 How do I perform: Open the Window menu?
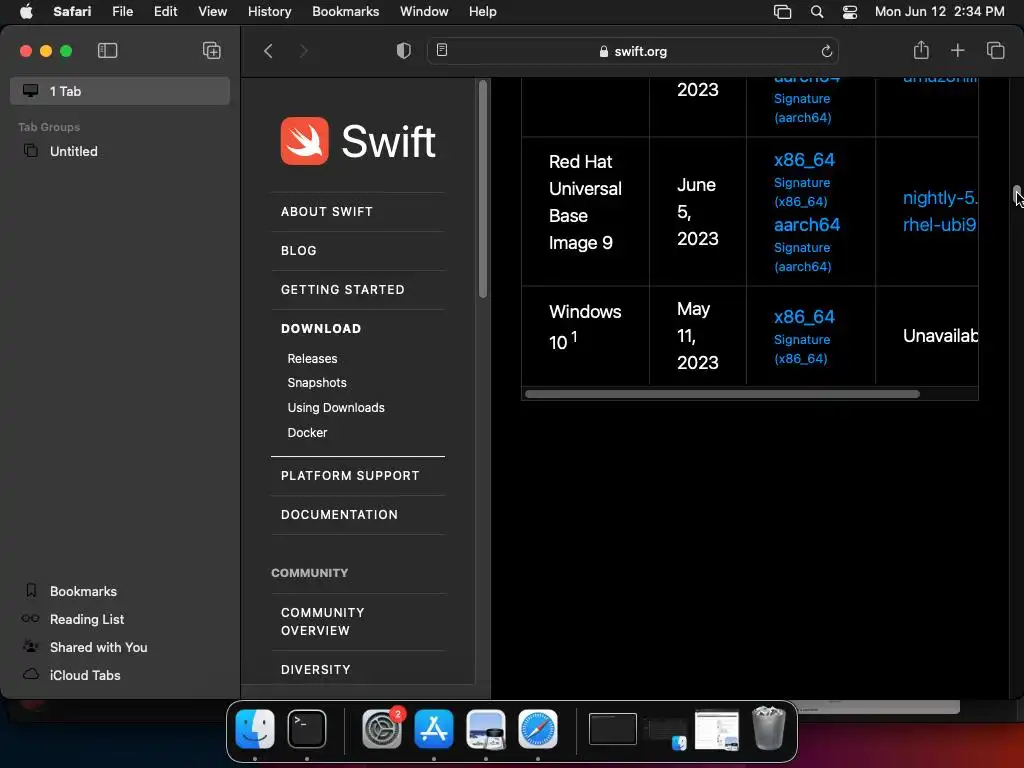424,11
